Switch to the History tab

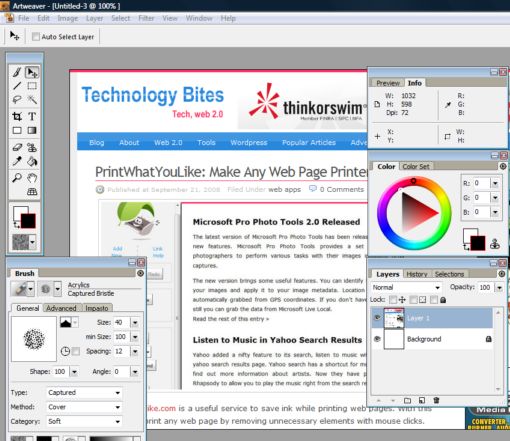pyautogui.click(x=417, y=274)
